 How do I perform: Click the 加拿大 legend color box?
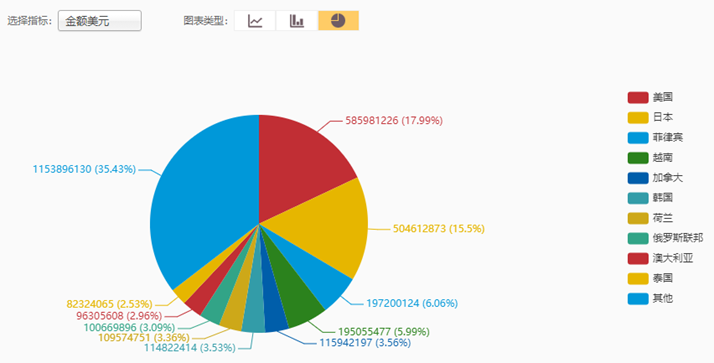tap(638, 178)
